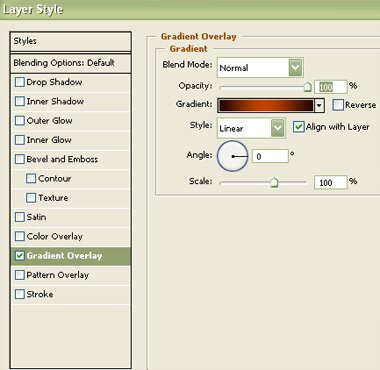Select the Inner Shadow label row
Screen dimensions: 380x370
pyautogui.click(x=55, y=101)
